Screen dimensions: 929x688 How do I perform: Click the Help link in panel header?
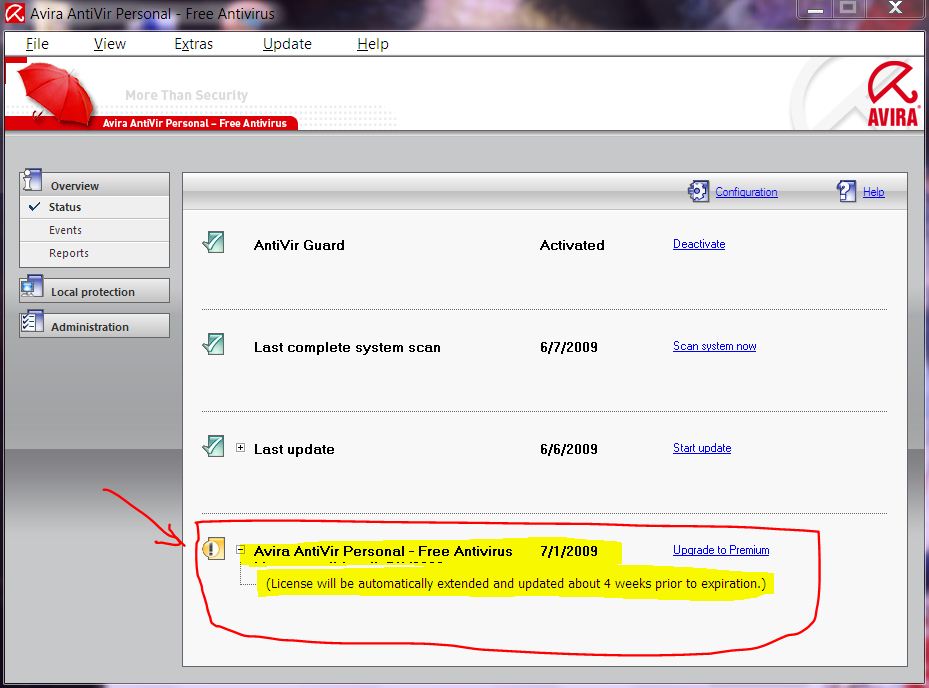click(873, 192)
